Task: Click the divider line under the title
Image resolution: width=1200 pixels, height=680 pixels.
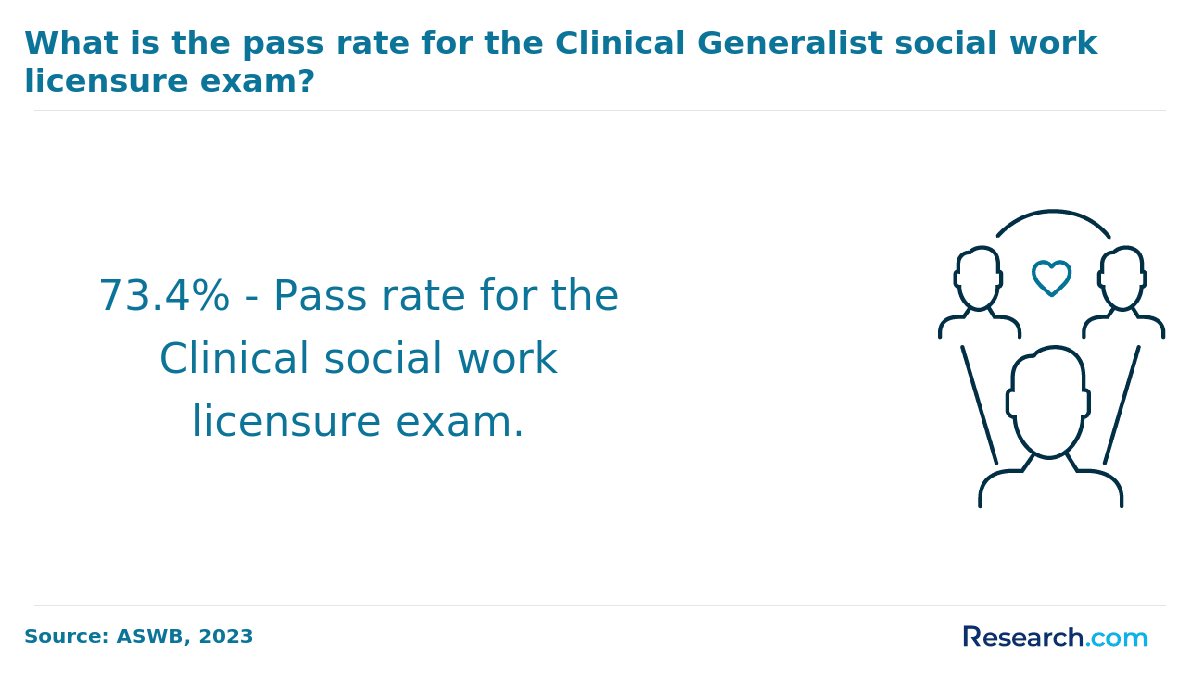Action: pyautogui.click(x=600, y=110)
